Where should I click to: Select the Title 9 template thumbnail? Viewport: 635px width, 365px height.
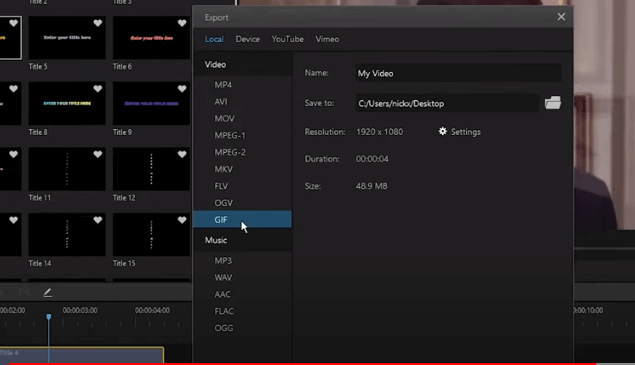151,103
